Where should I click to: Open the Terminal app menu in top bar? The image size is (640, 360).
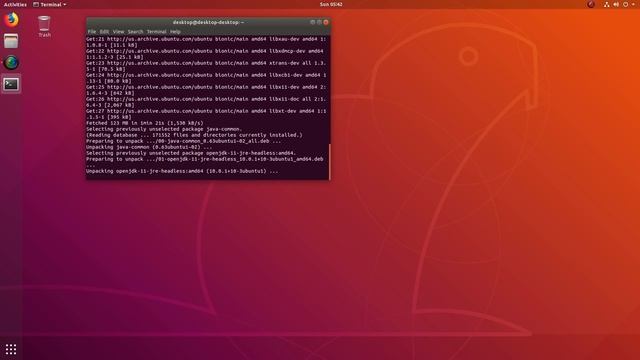click(x=49, y=4)
